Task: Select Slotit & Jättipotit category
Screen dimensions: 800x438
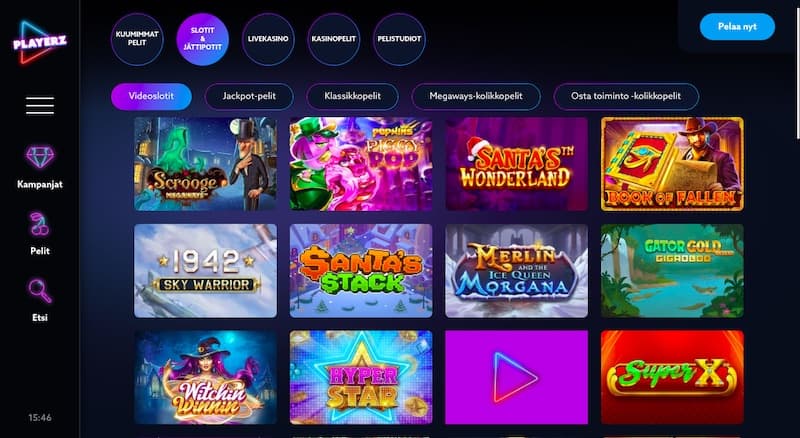Action: [x=203, y=39]
